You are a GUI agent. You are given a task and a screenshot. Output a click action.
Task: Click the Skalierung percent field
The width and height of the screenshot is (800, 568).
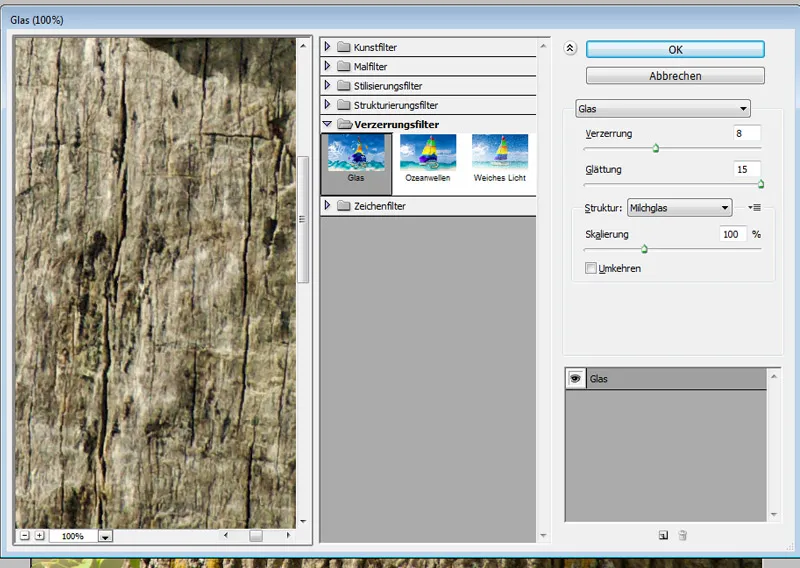pos(733,234)
